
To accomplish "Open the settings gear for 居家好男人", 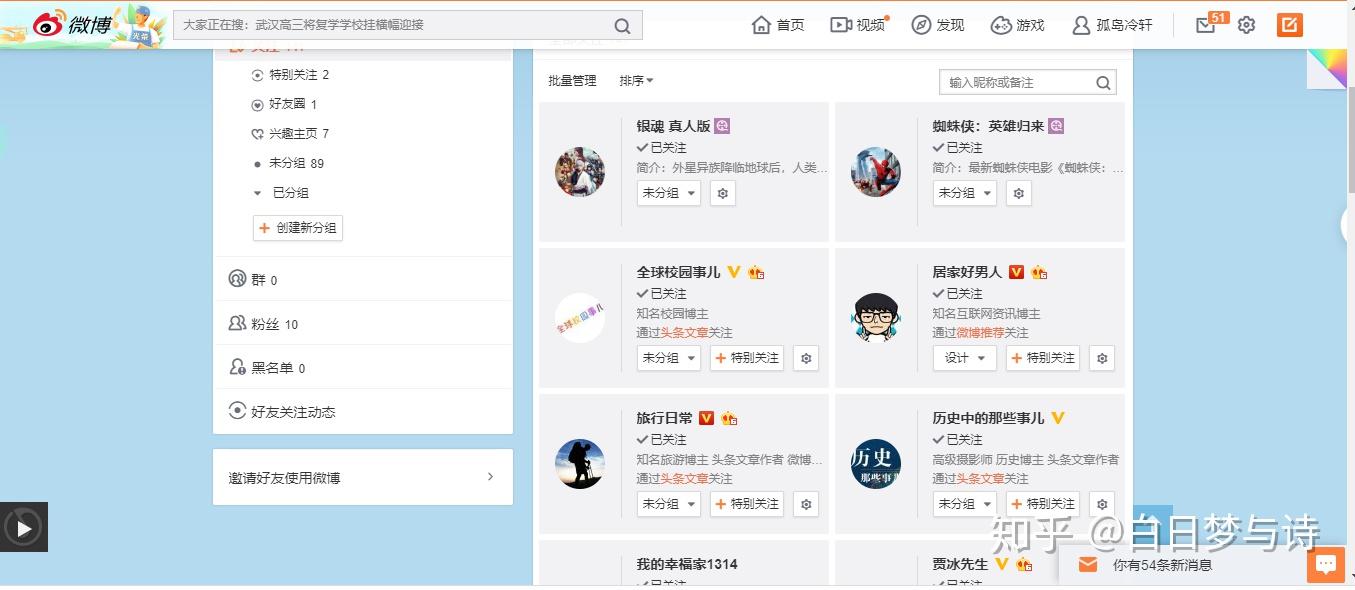I will (x=1102, y=358).
